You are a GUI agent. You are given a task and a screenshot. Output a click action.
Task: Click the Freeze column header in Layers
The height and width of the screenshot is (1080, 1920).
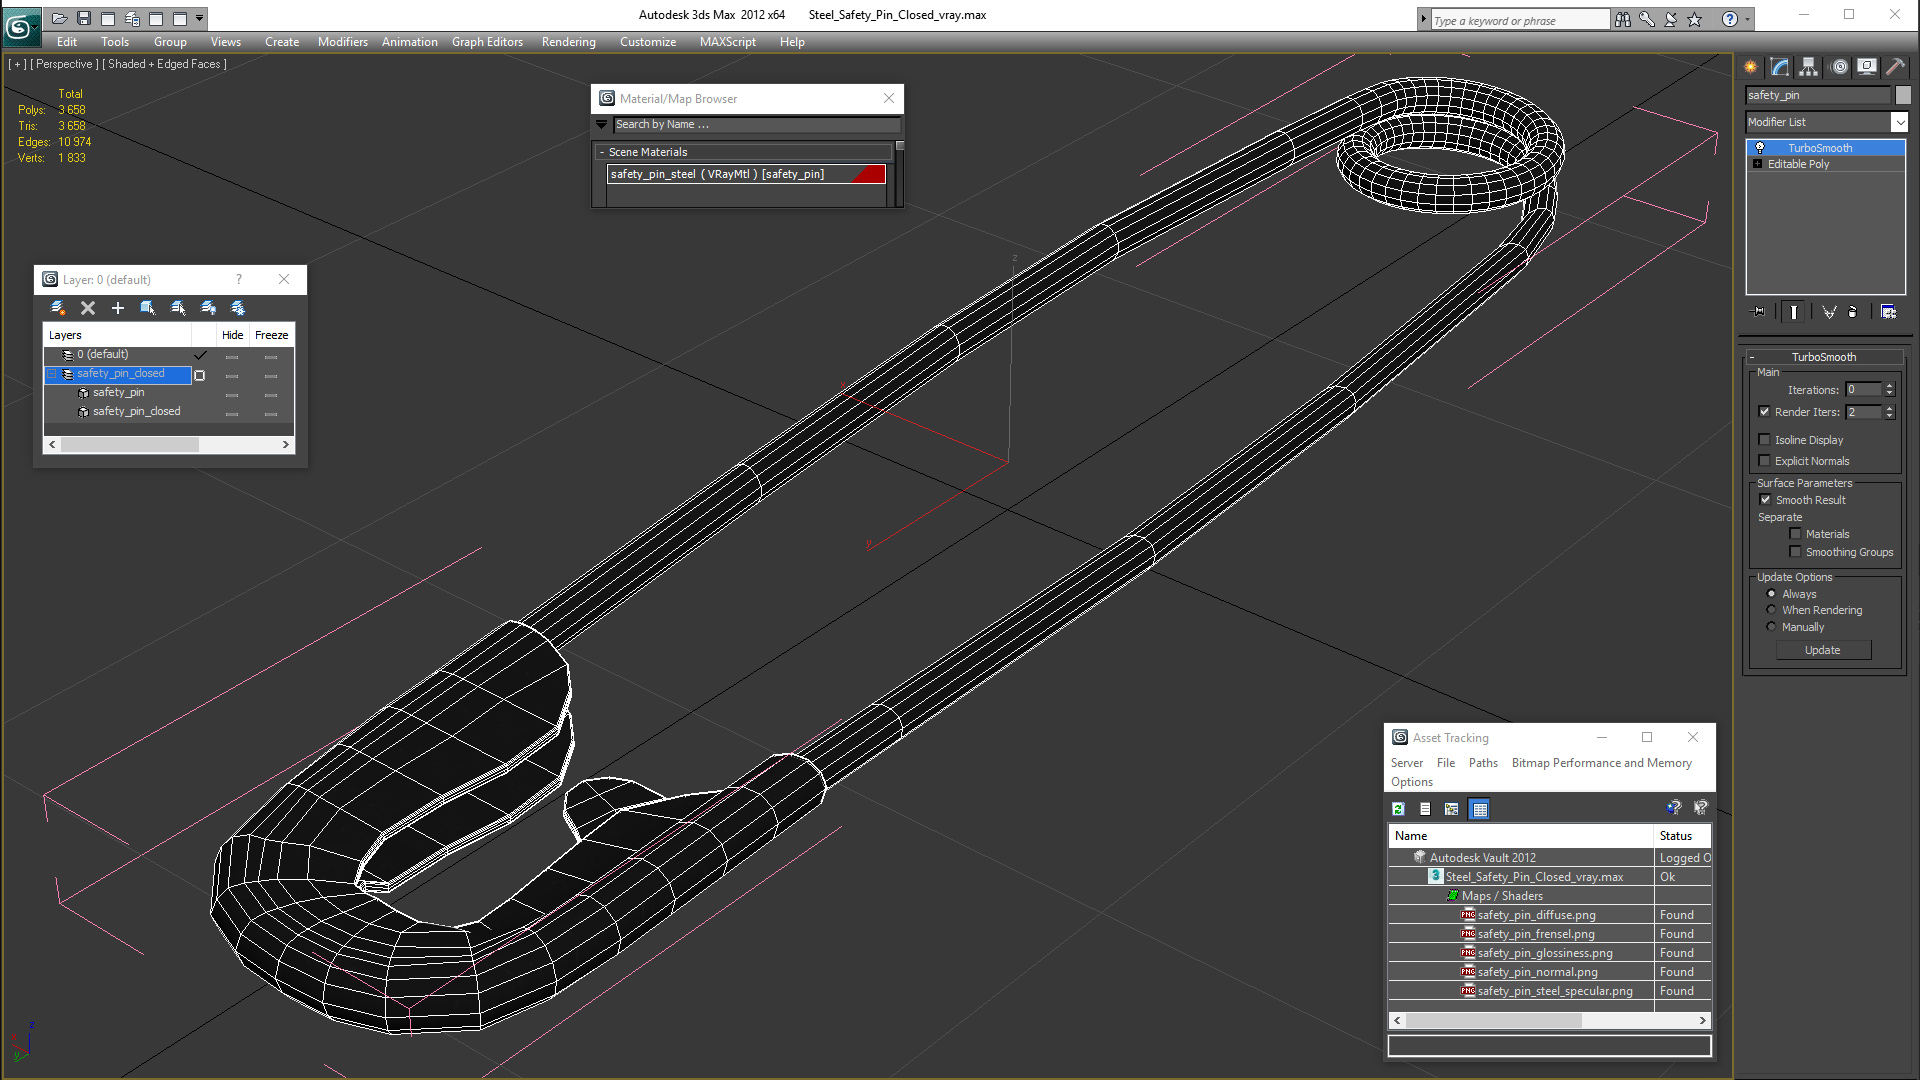click(271, 335)
